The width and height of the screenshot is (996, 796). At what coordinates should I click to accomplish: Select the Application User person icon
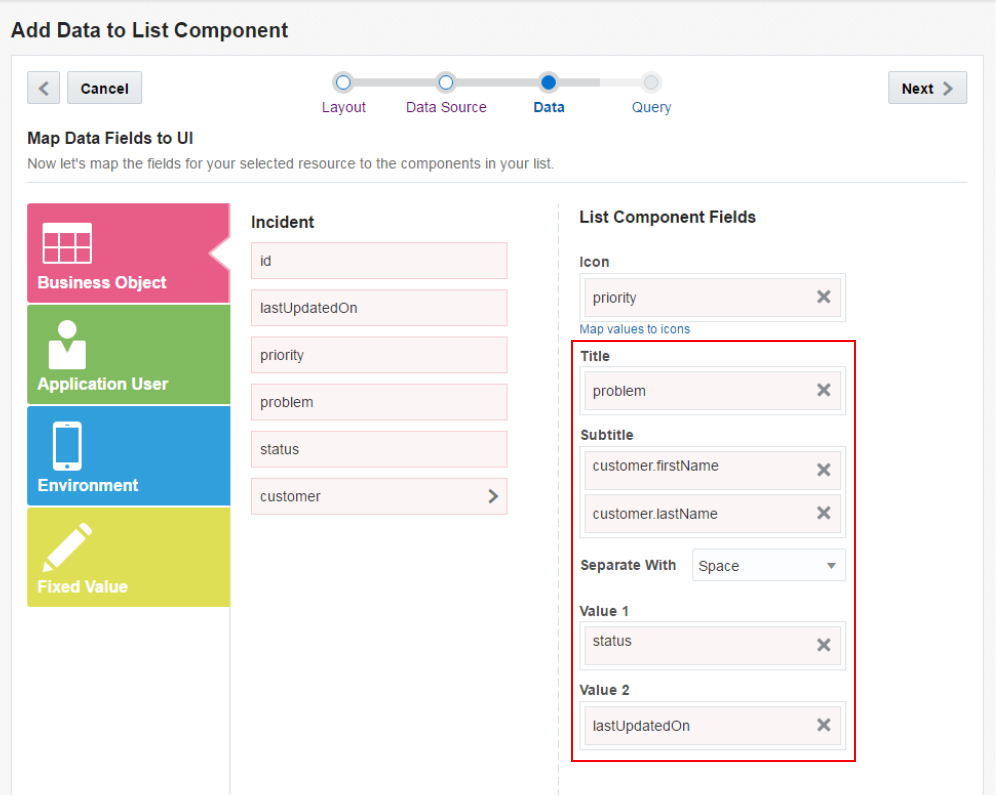point(67,344)
